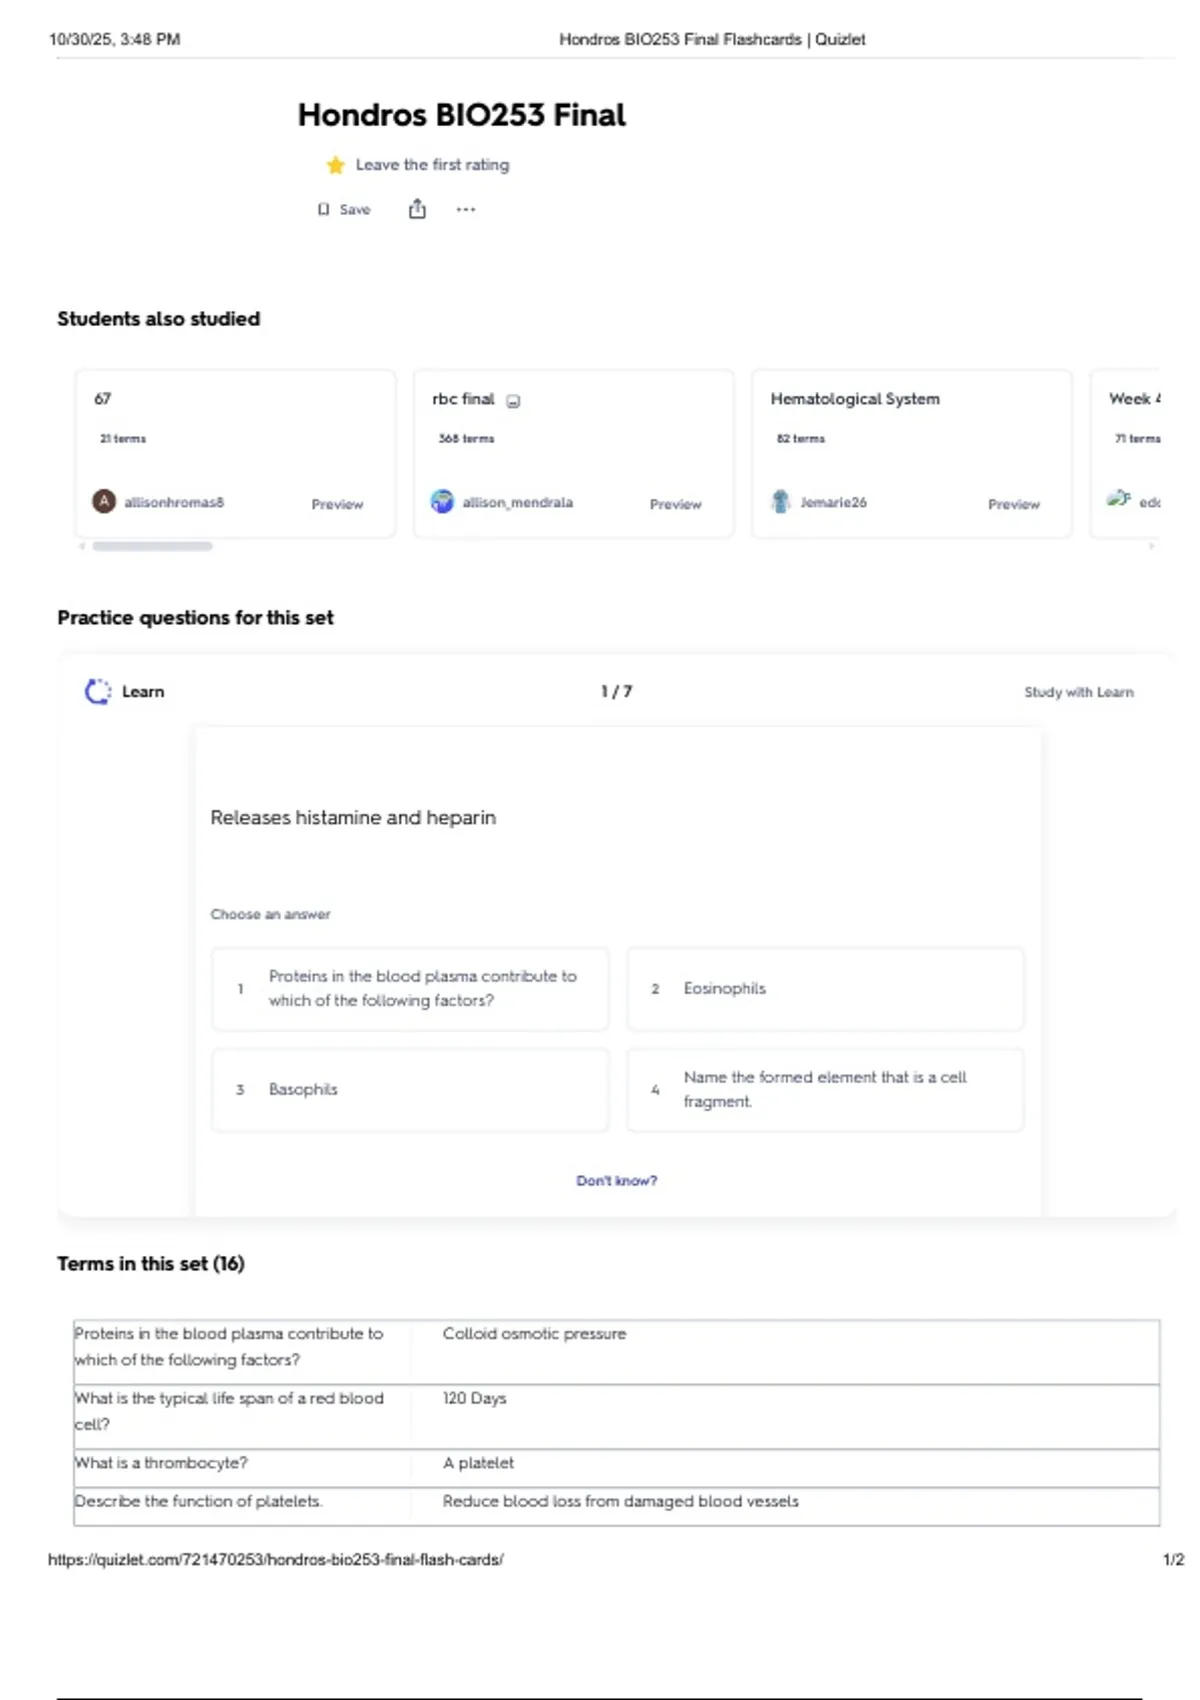Click the star rating icon
1200x1700 pixels.
336,165
